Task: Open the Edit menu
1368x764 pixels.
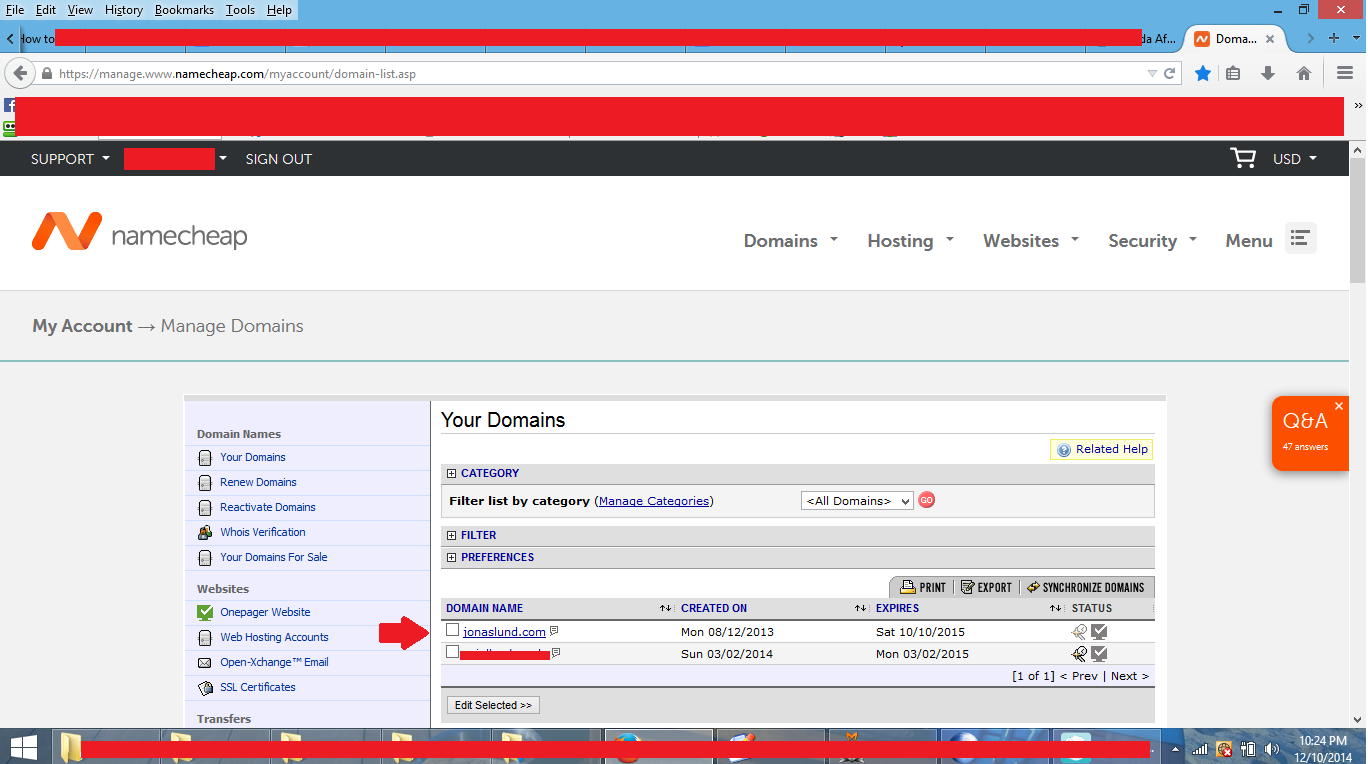Action: [46, 10]
